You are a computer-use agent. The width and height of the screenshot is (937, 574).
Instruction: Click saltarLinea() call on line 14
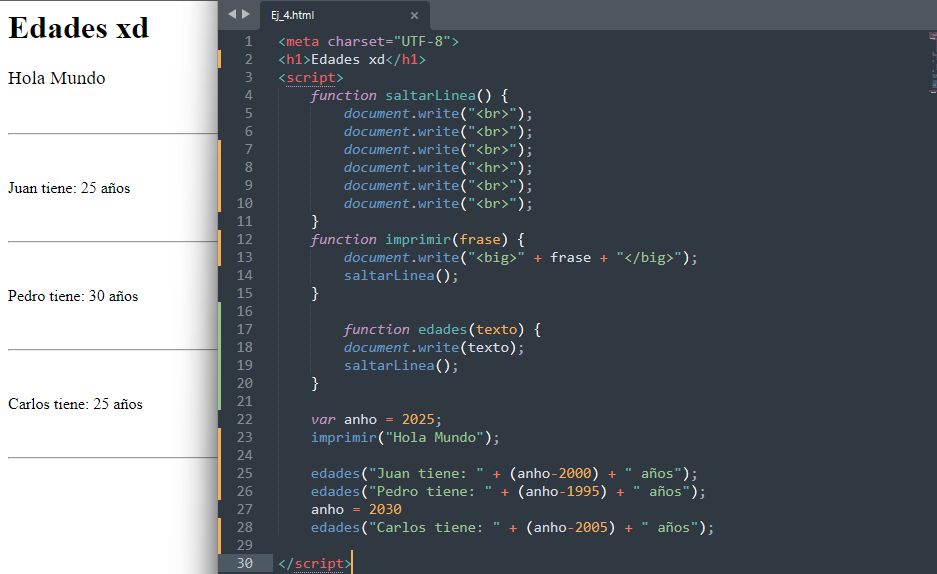[x=401, y=276]
